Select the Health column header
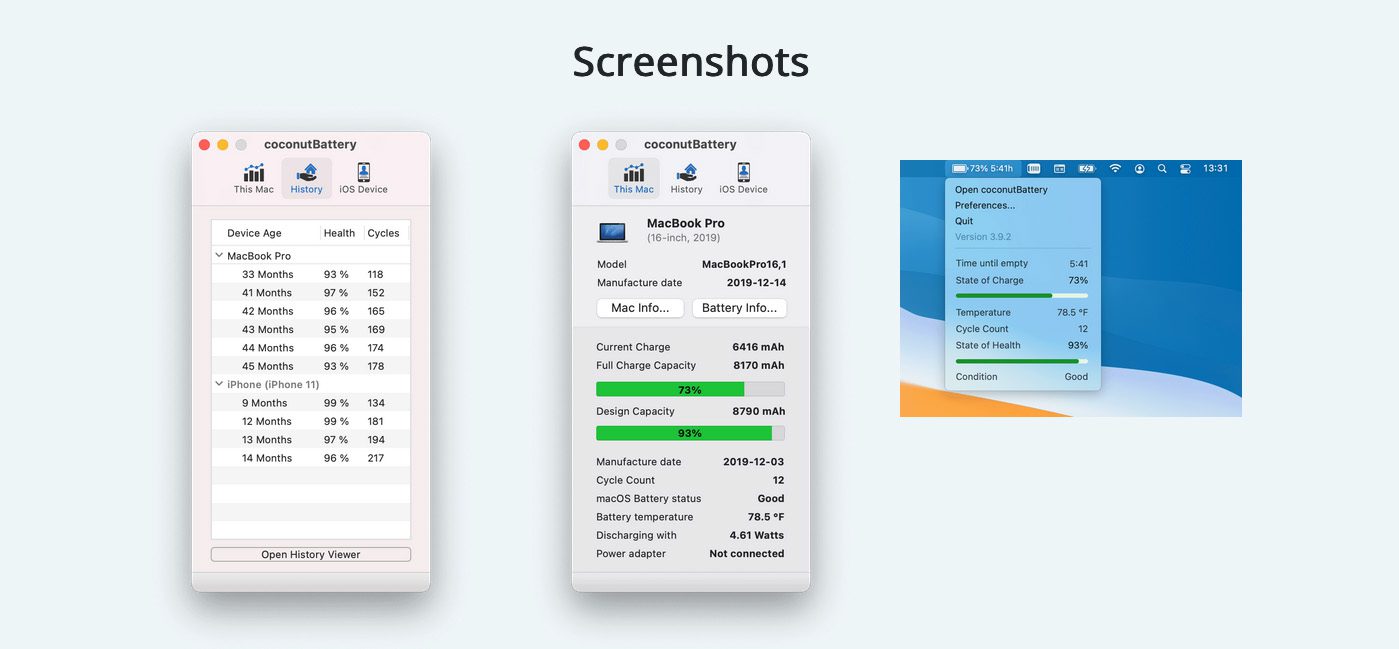Image resolution: width=1399 pixels, height=649 pixels. (x=339, y=232)
